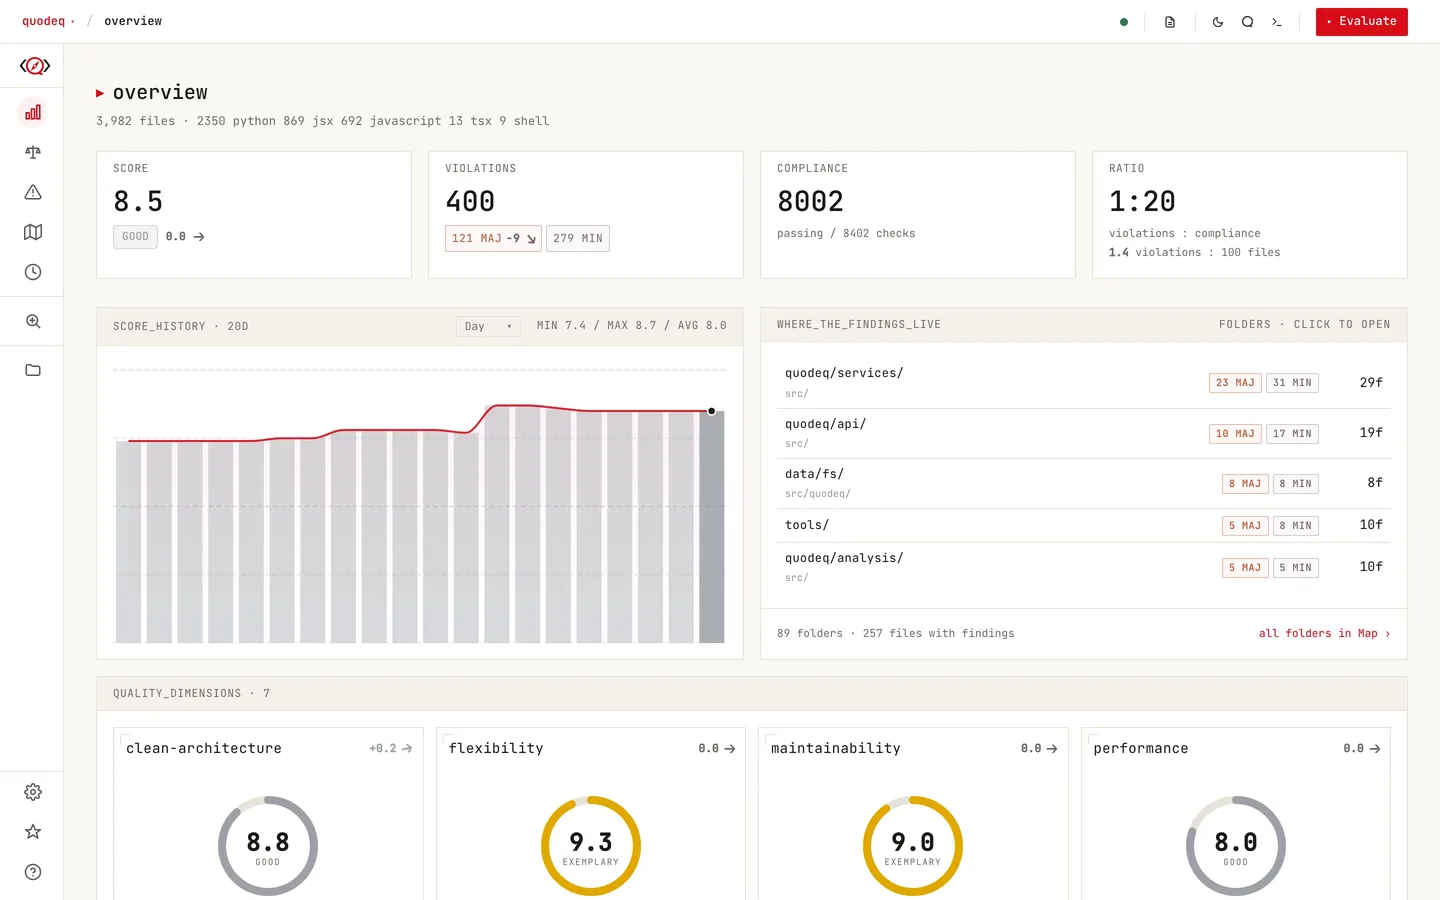
Task: Open the folder icon in the sidebar
Action: (33, 370)
